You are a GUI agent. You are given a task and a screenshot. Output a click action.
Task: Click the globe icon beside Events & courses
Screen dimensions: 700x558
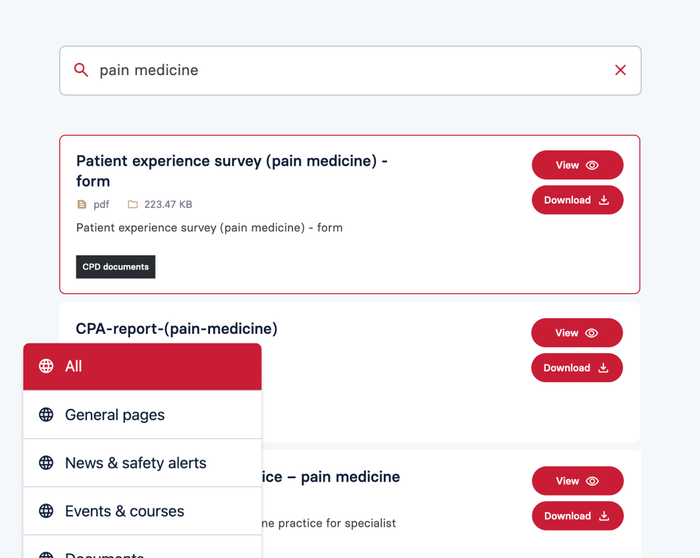pos(46,511)
